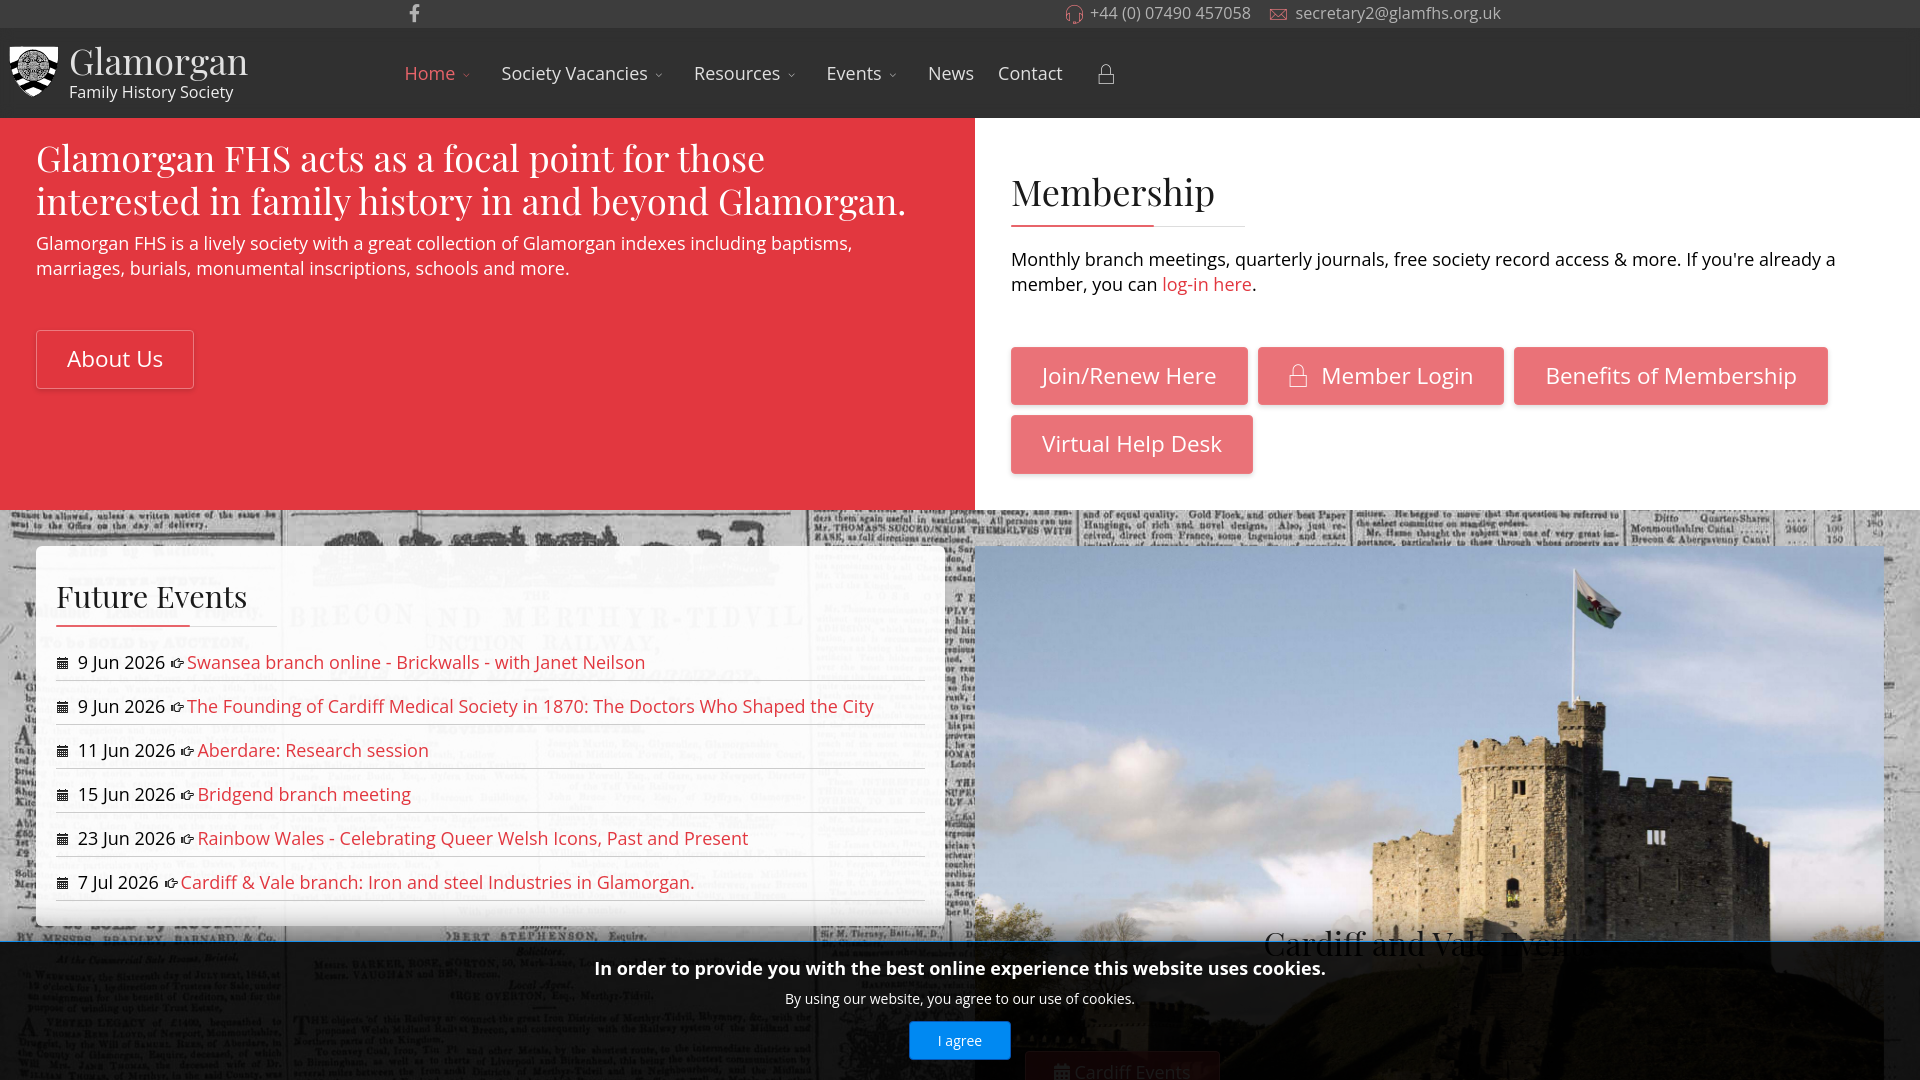Click arrow icon before Rainbow Wales event
1920x1080 pixels.
(x=187, y=839)
